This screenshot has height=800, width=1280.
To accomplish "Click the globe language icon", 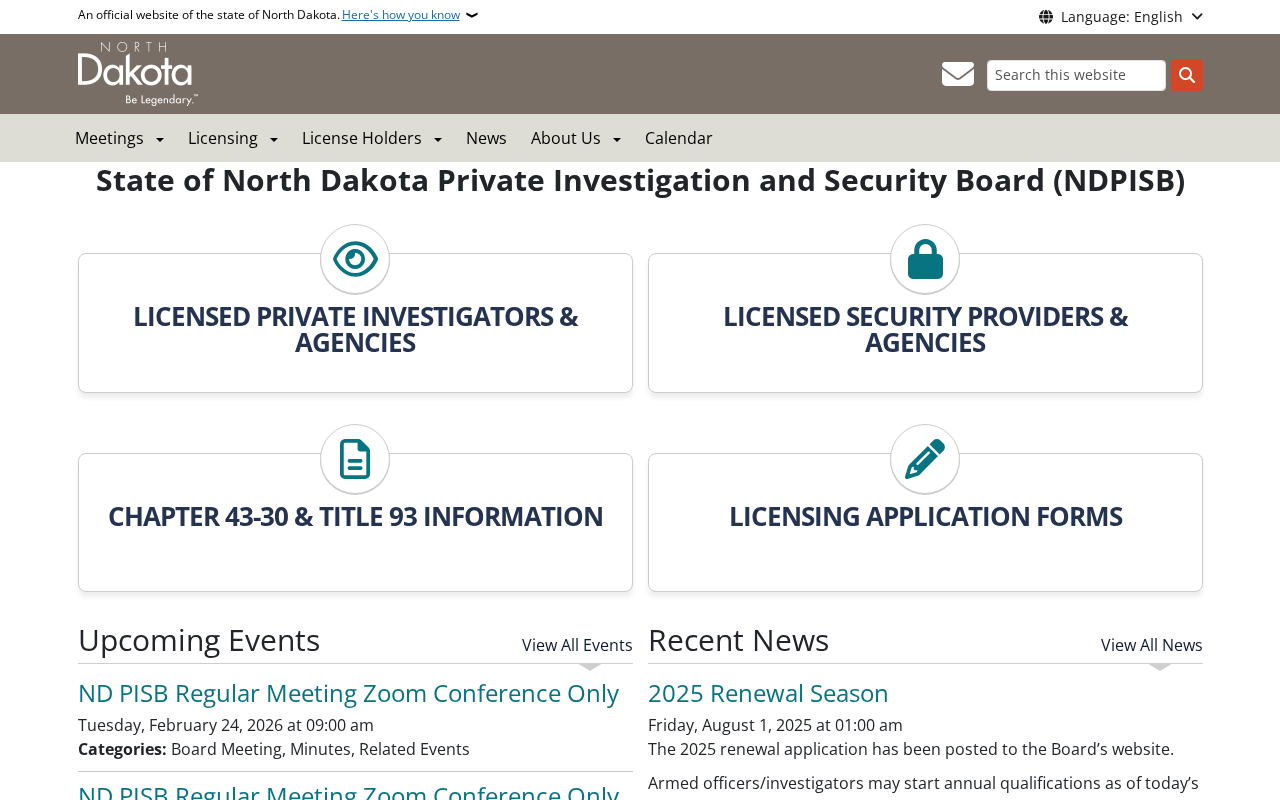I will [x=1046, y=17].
